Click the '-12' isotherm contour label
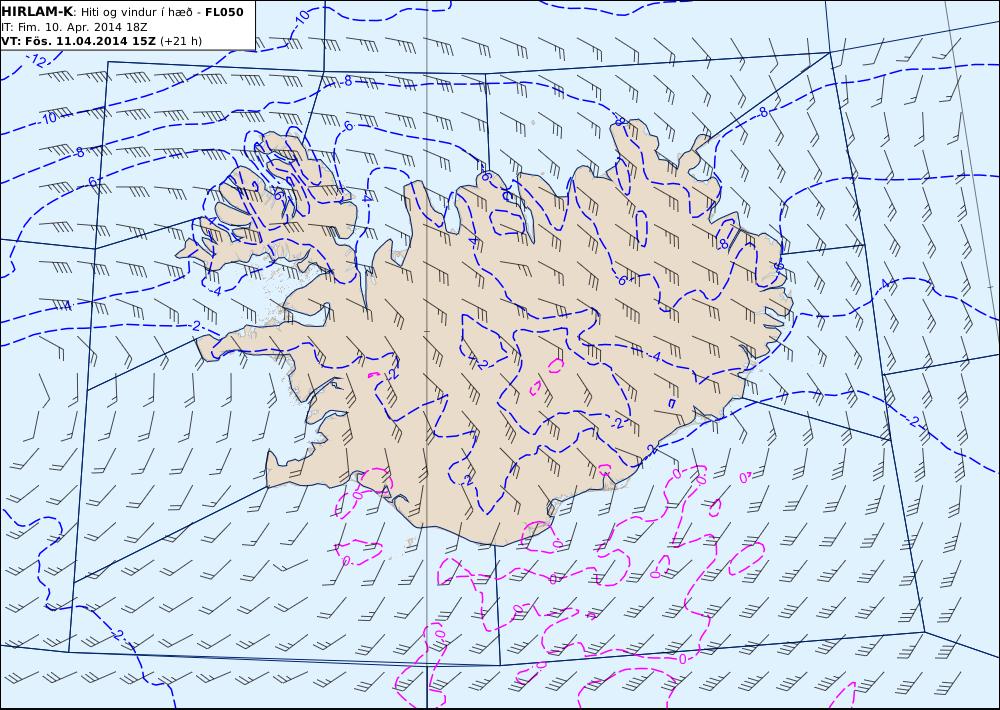The height and width of the screenshot is (710, 1000). pyautogui.click(x=36, y=61)
